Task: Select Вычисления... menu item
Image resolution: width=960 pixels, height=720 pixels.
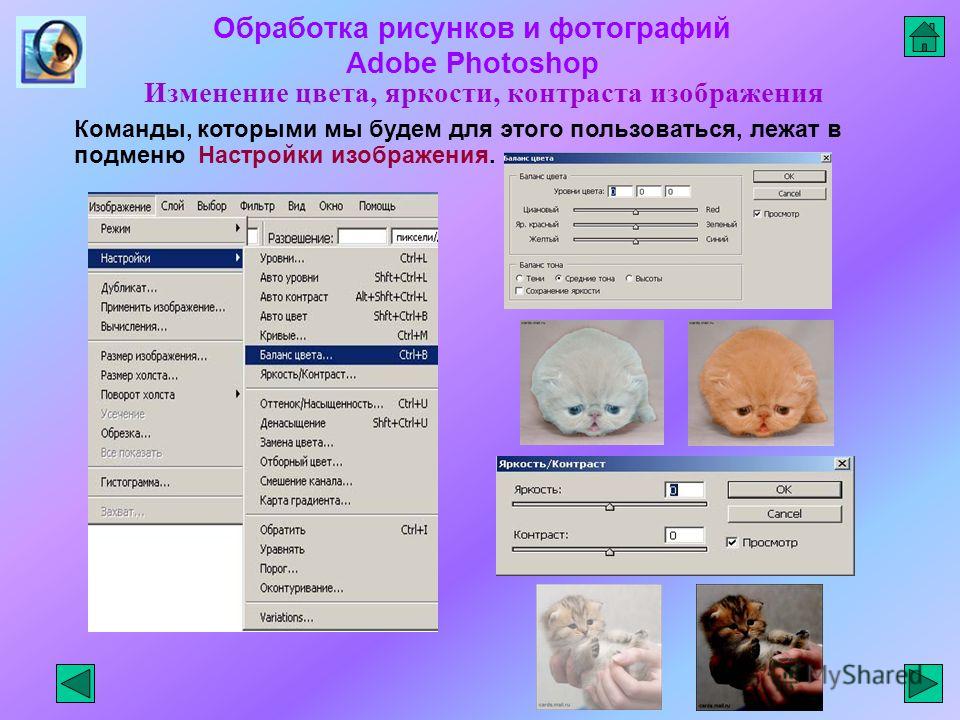Action: (165, 327)
